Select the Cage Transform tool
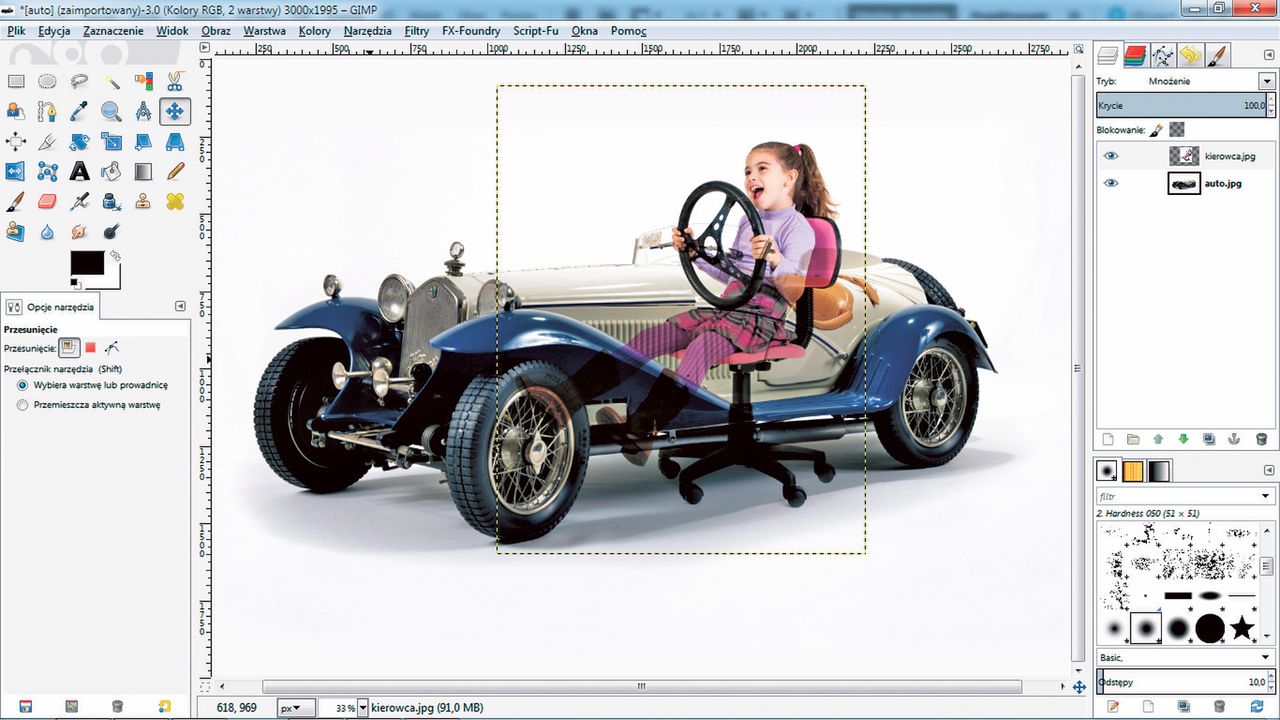The height and width of the screenshot is (720, 1280). (x=47, y=172)
